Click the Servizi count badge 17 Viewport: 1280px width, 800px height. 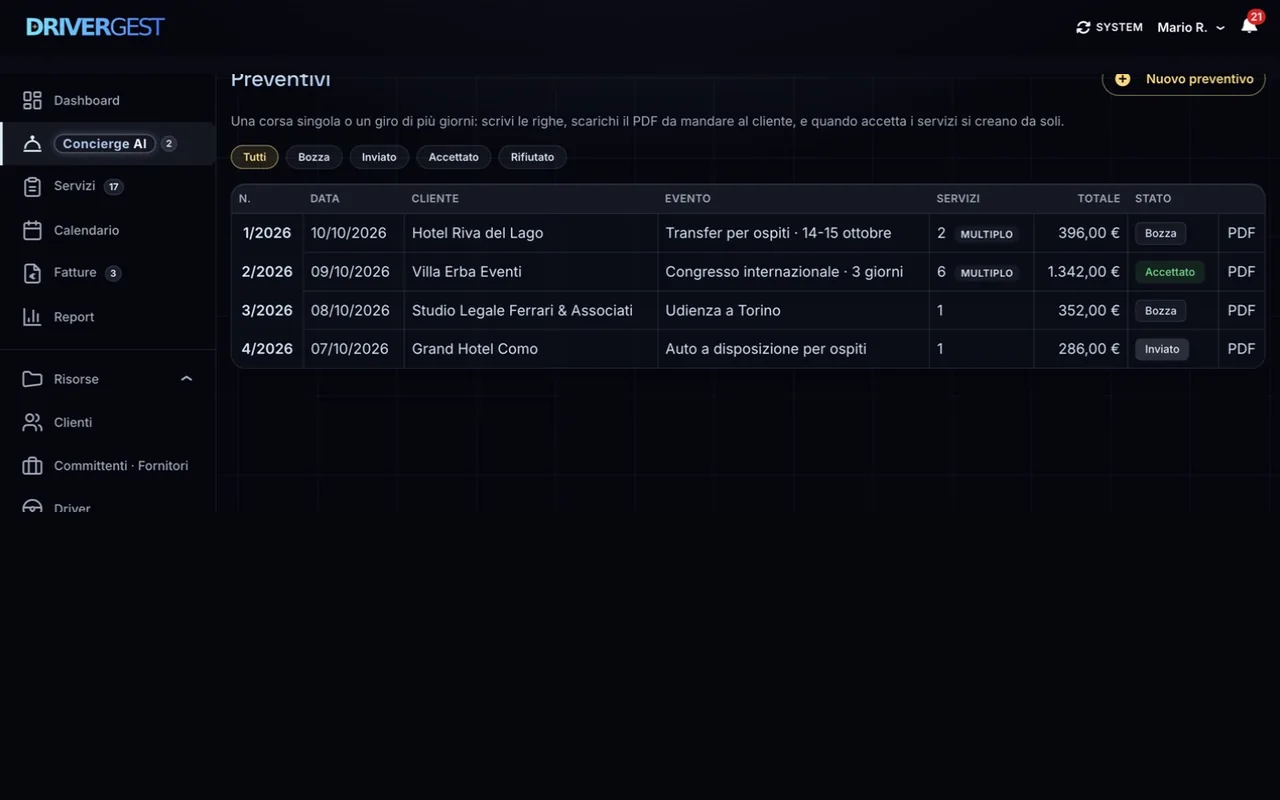coord(114,187)
